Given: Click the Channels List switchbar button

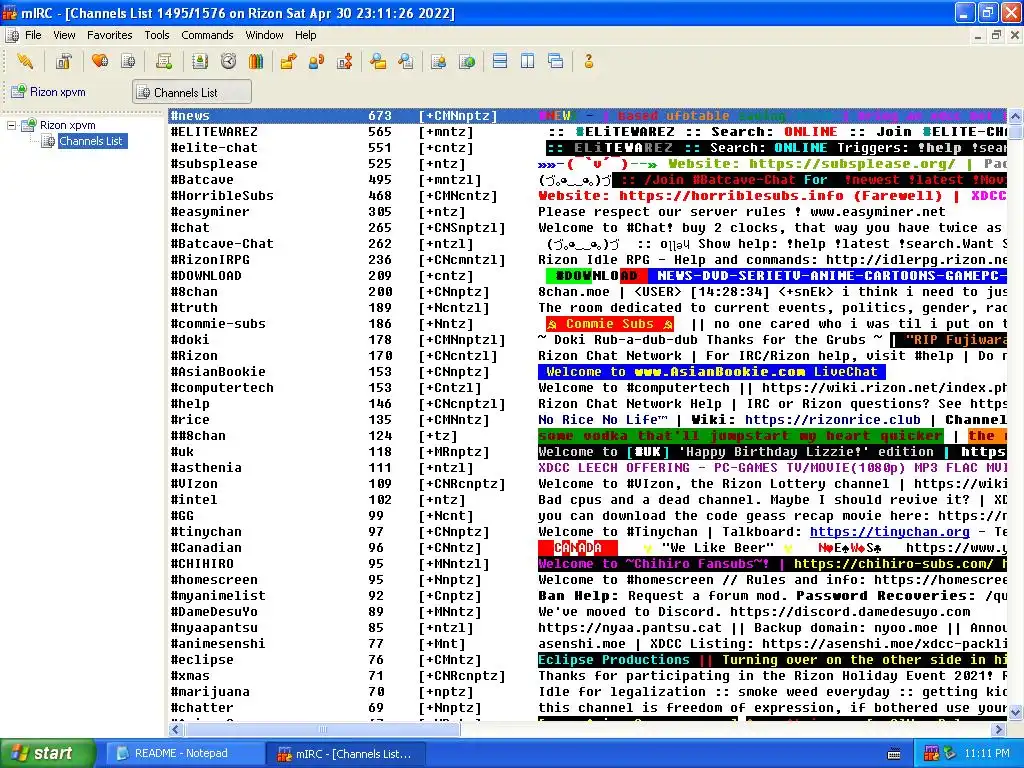Looking at the screenshot, I should click(191, 92).
